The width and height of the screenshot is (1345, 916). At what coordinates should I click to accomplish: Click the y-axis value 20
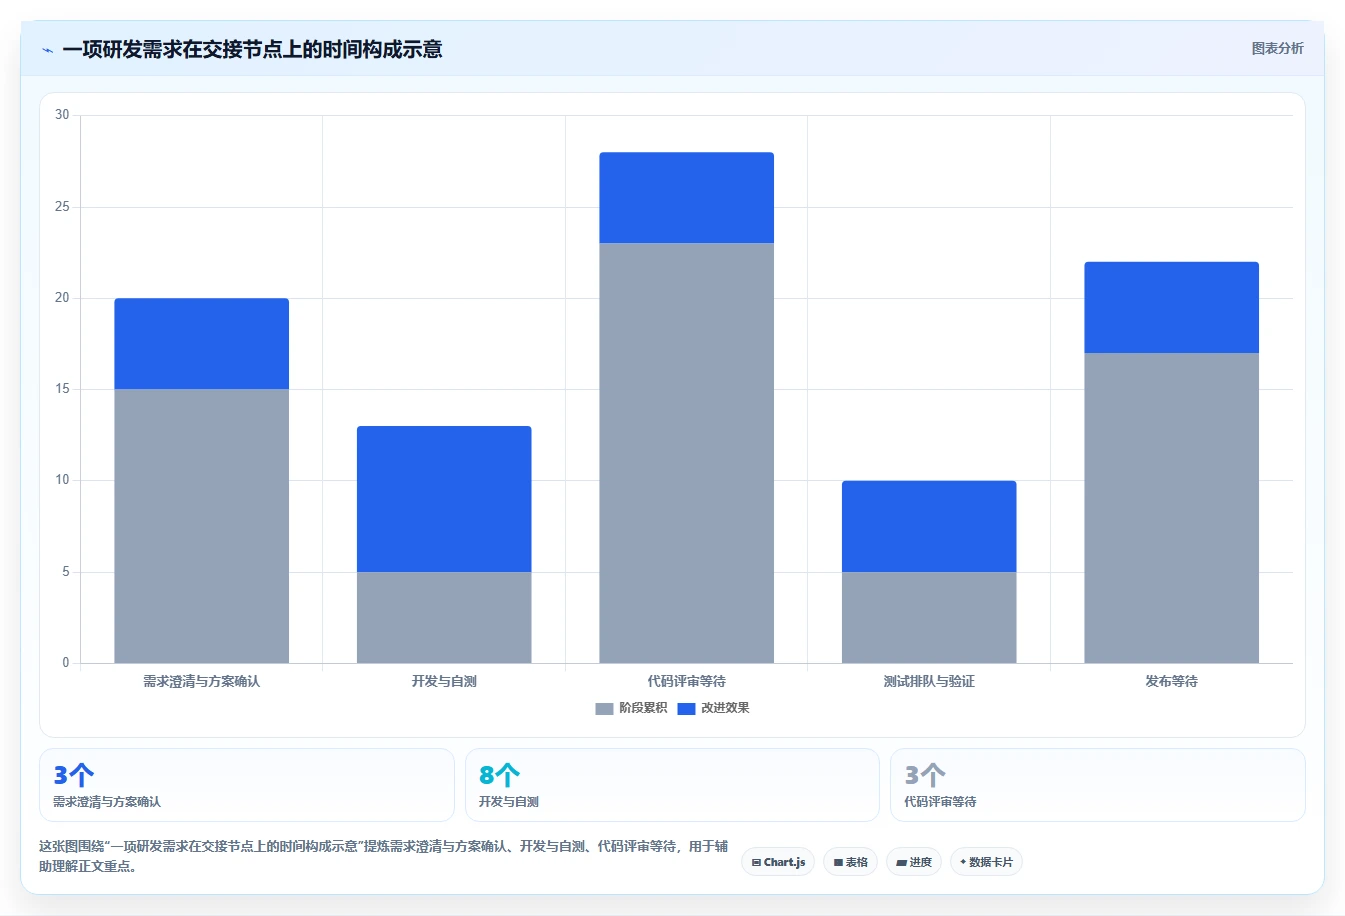coord(62,298)
